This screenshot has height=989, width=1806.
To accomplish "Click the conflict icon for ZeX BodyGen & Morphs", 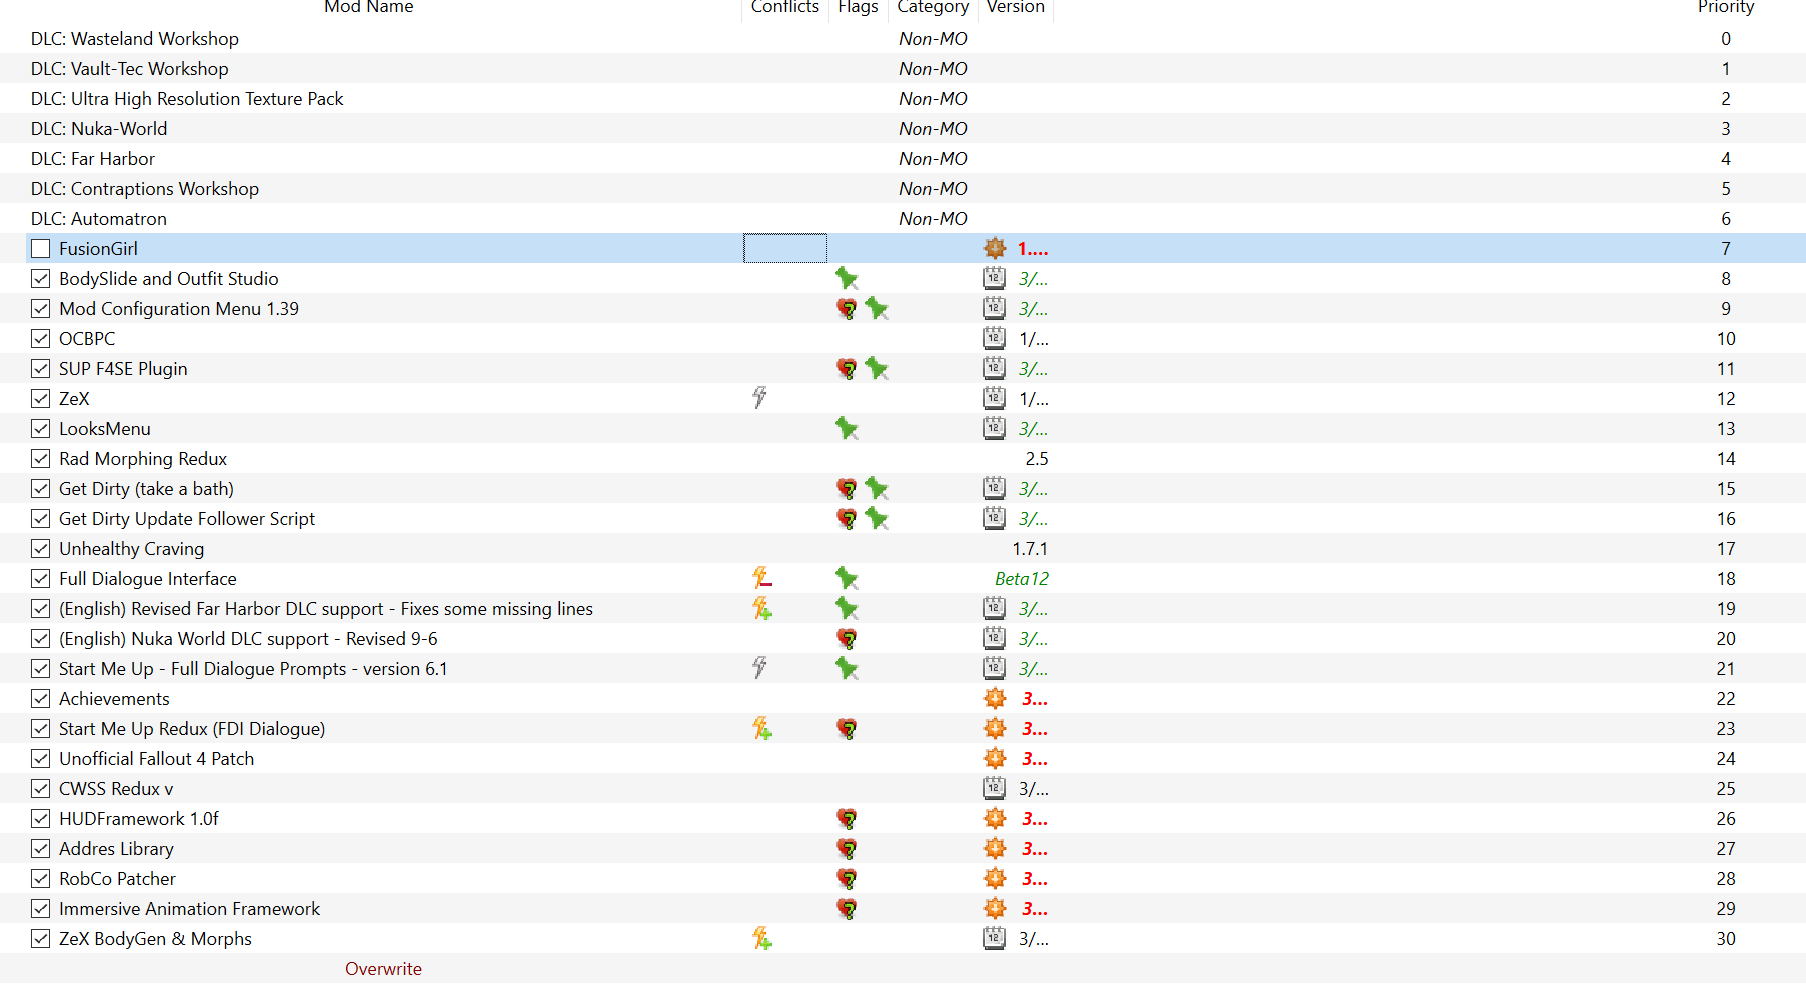I will [x=762, y=938].
